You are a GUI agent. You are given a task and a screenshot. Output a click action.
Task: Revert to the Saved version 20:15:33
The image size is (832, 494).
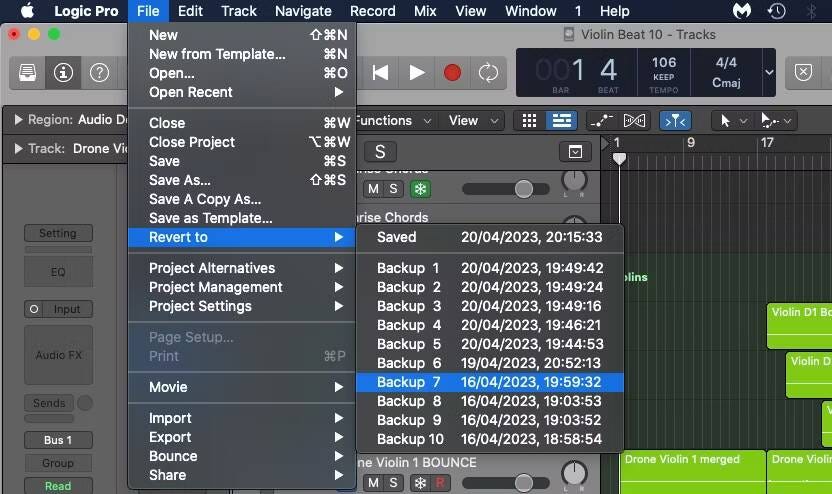[490, 237]
